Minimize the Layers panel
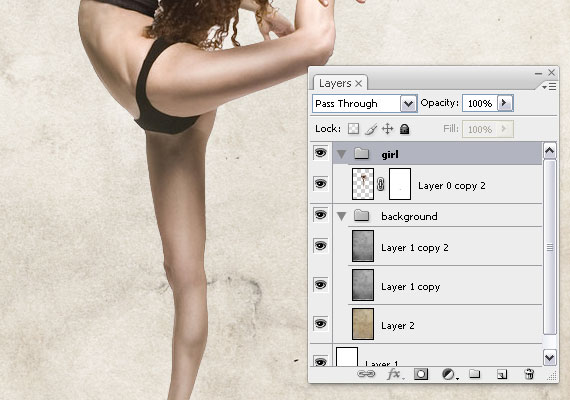570x400 pixels. 538,73
